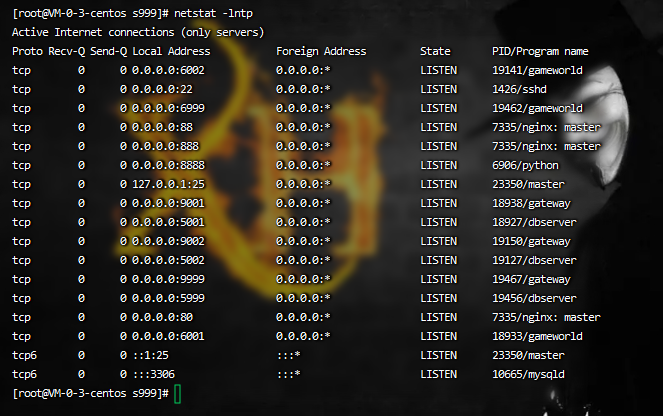Click the :::3306 local address
Image resolution: width=663 pixels, height=416 pixels.
pyautogui.click(x=156, y=374)
